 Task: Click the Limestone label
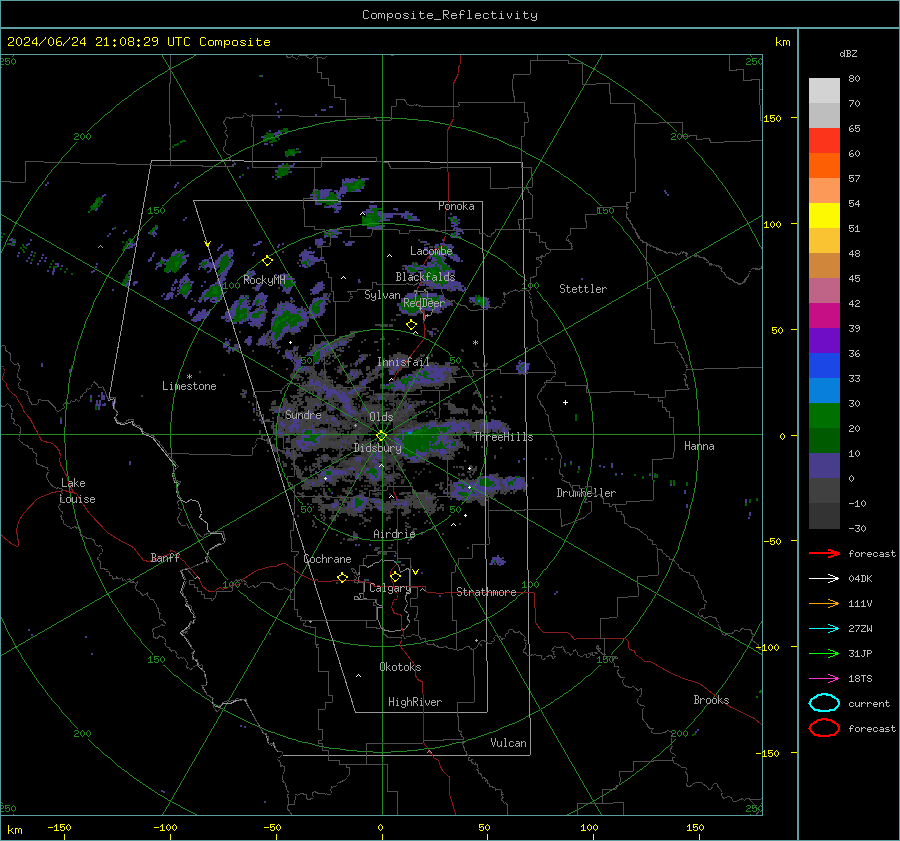coord(189,386)
